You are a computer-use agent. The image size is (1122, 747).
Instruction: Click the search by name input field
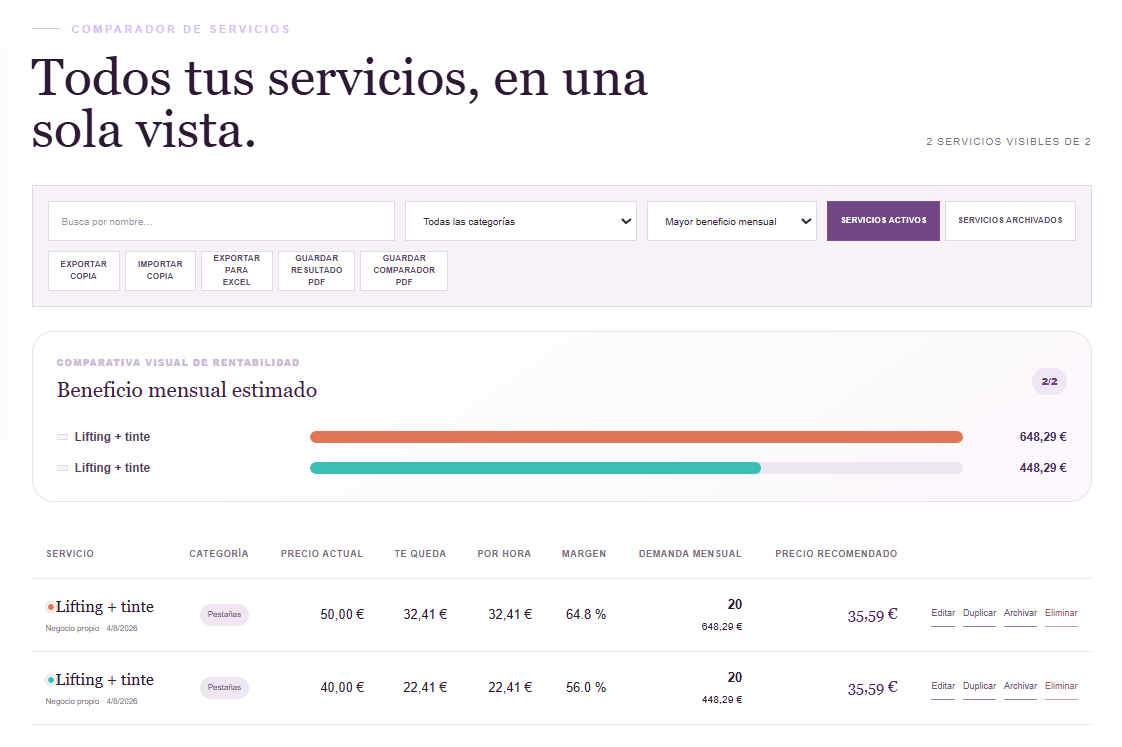click(x=221, y=221)
